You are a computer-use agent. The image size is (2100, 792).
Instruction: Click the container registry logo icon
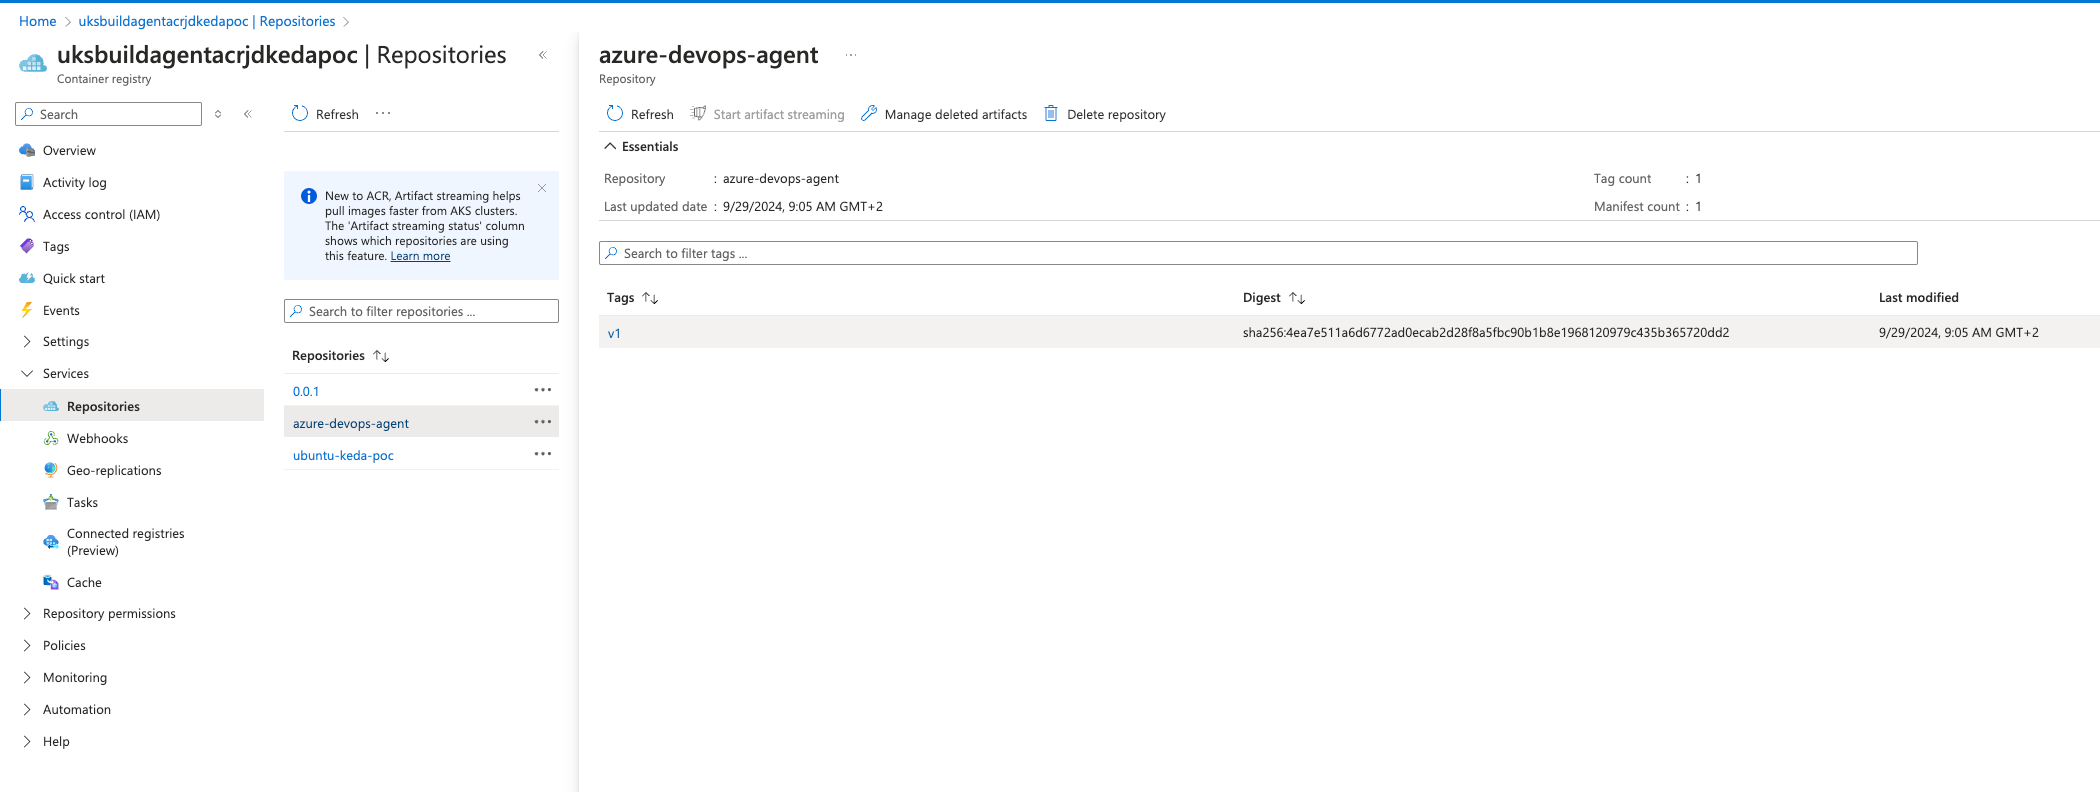tap(32, 63)
